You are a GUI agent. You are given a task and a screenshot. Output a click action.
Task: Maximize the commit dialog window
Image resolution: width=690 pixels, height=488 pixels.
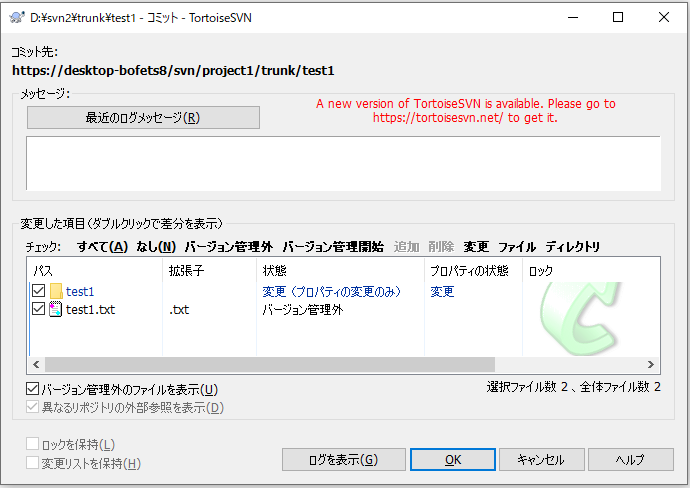(618, 17)
